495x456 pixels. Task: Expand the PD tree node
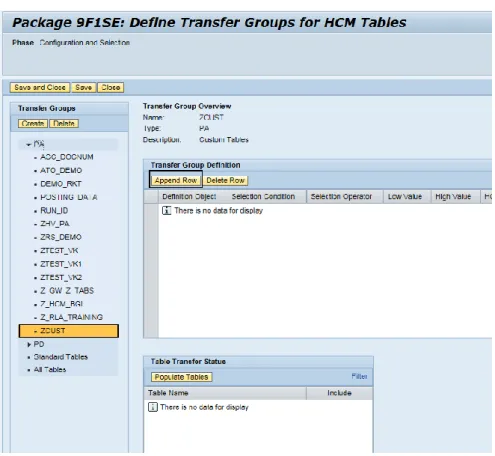pos(29,344)
